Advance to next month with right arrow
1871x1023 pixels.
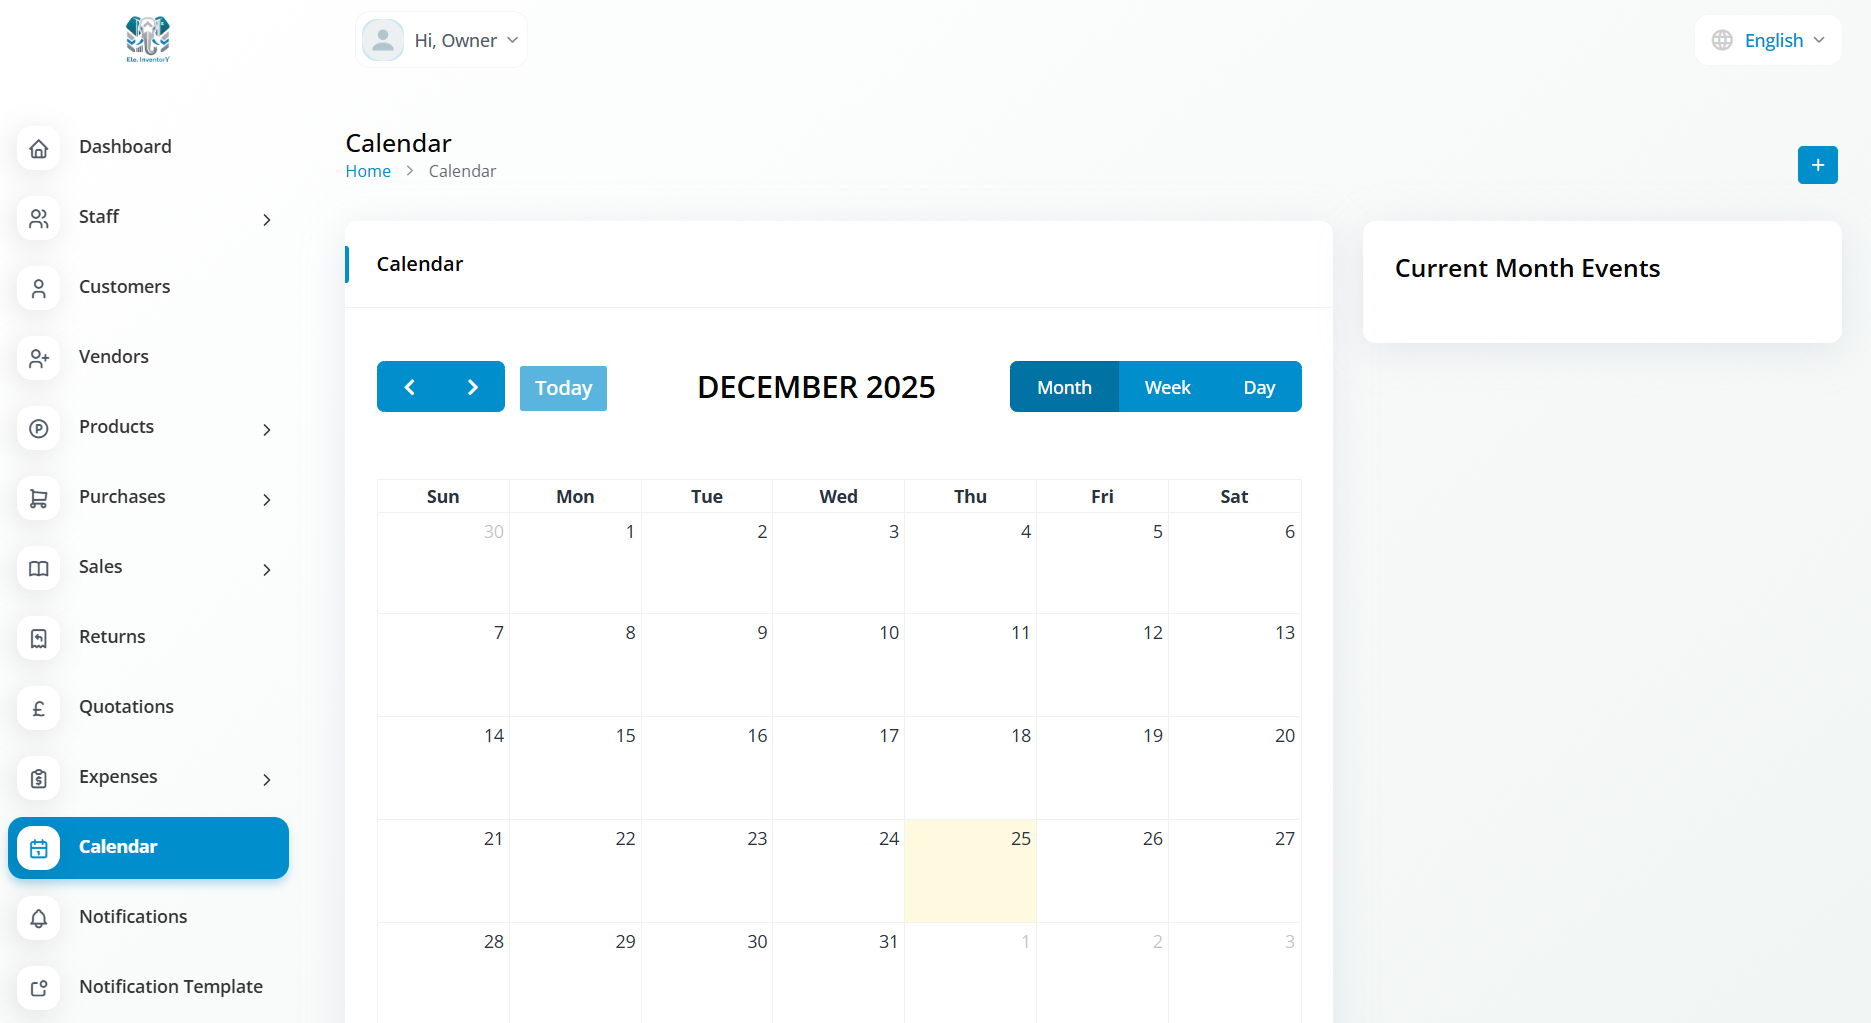tap(473, 387)
